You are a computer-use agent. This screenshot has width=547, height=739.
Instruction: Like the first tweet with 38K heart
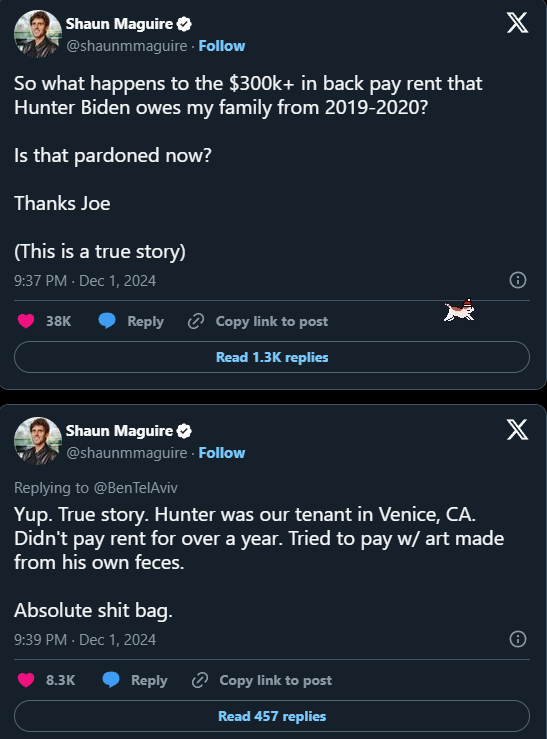click(26, 321)
